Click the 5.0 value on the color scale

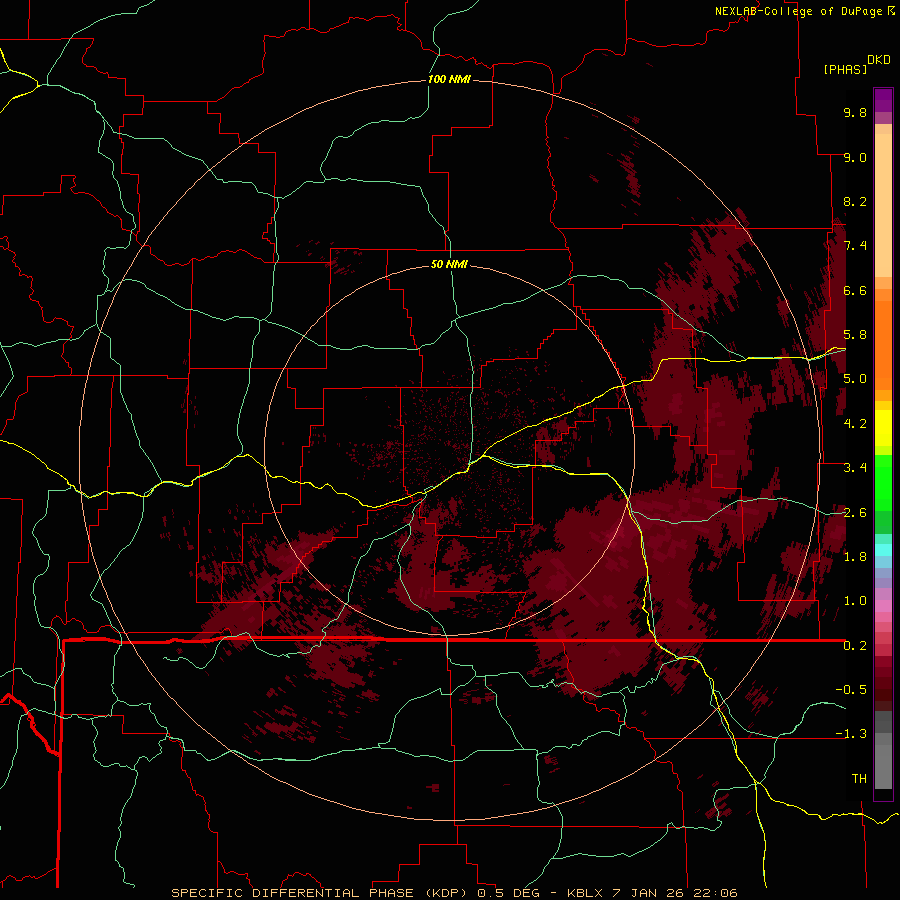(x=855, y=379)
